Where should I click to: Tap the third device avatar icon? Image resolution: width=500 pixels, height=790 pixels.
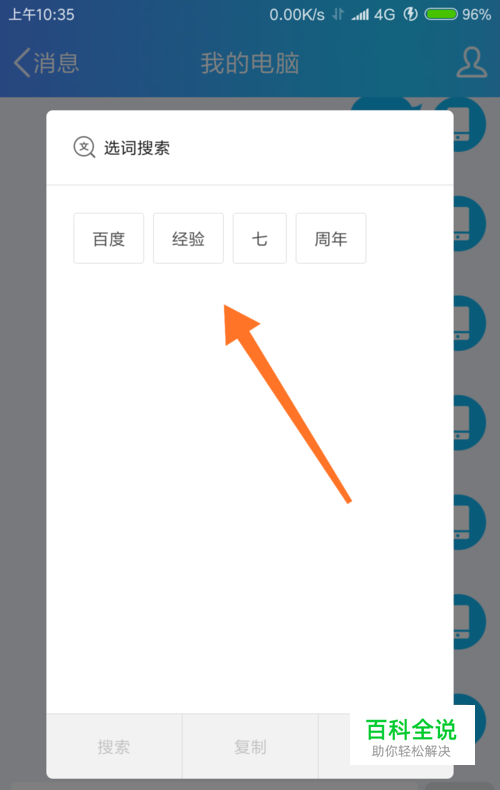[x=469, y=323]
